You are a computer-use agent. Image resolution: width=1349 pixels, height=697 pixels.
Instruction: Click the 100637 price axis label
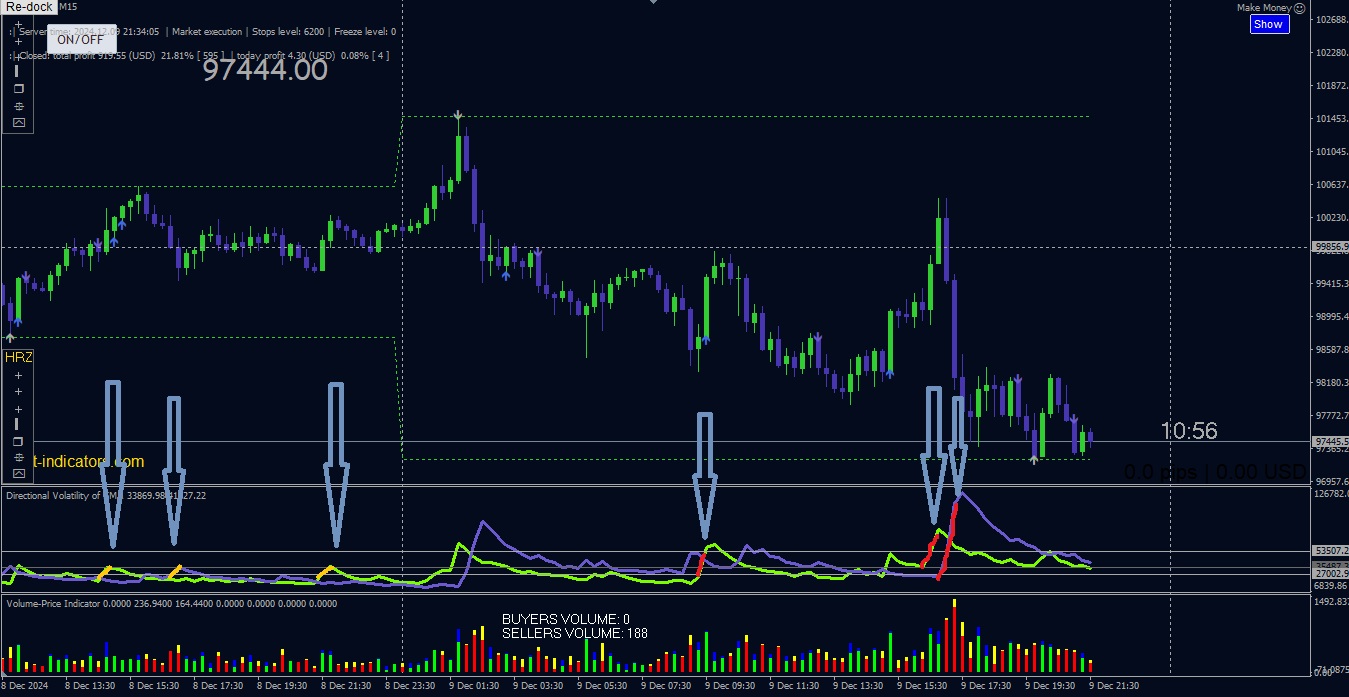tap(1332, 185)
